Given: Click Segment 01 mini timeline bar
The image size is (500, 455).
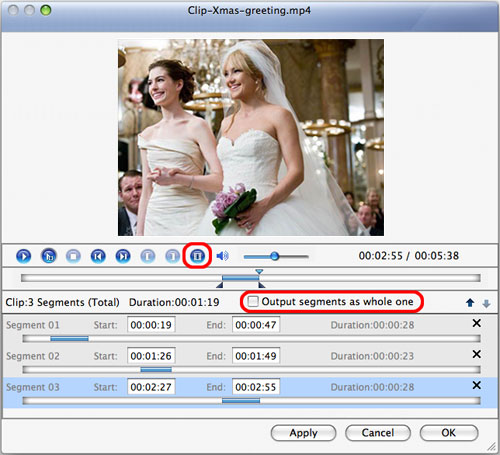Looking at the screenshot, I should (x=252, y=339).
